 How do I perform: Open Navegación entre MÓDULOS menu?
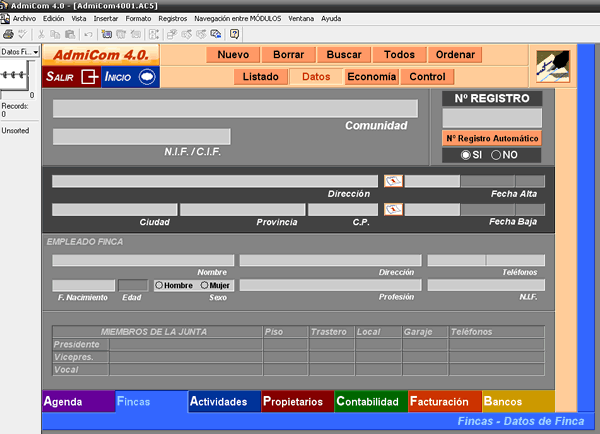click(238, 18)
